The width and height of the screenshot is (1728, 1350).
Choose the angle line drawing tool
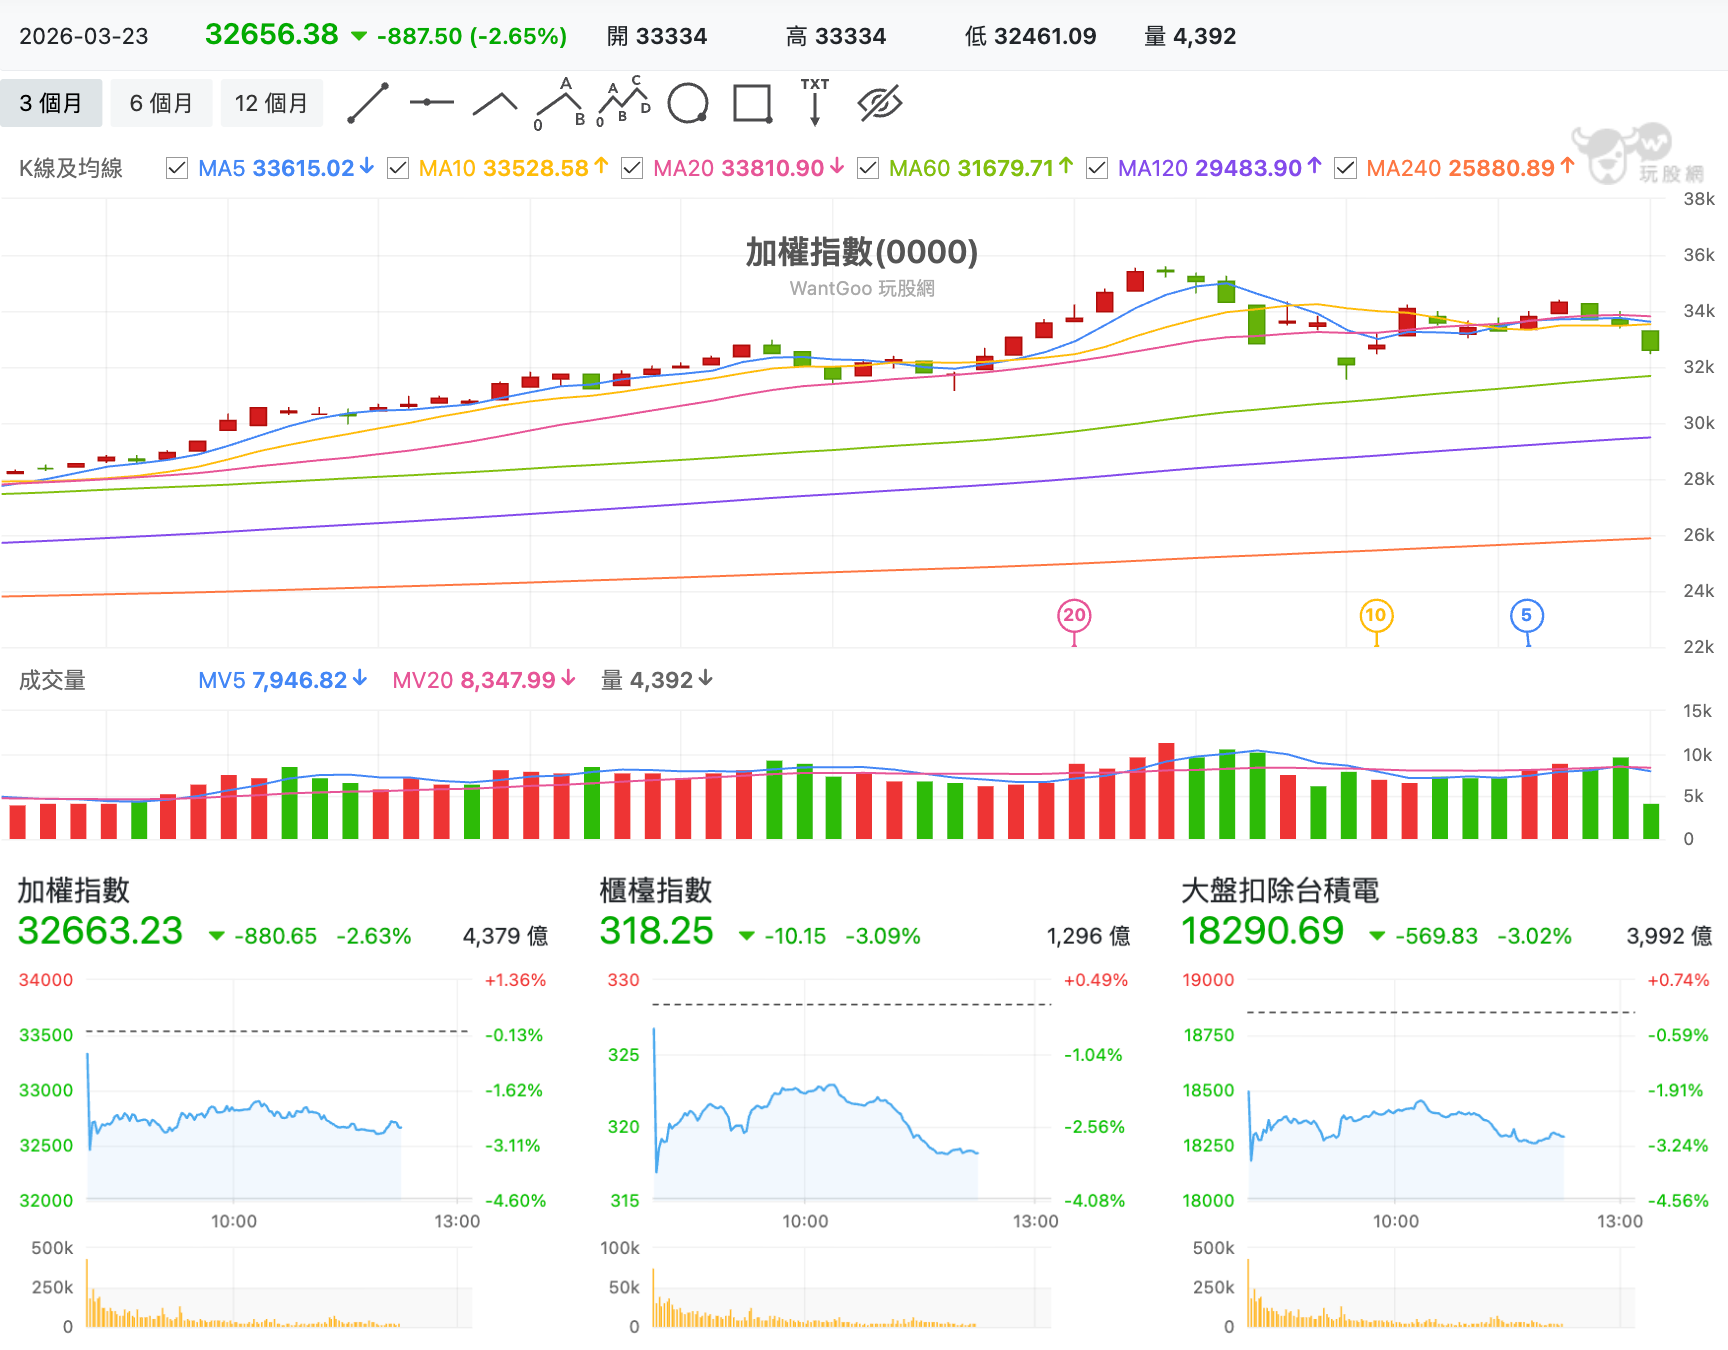[x=495, y=104]
